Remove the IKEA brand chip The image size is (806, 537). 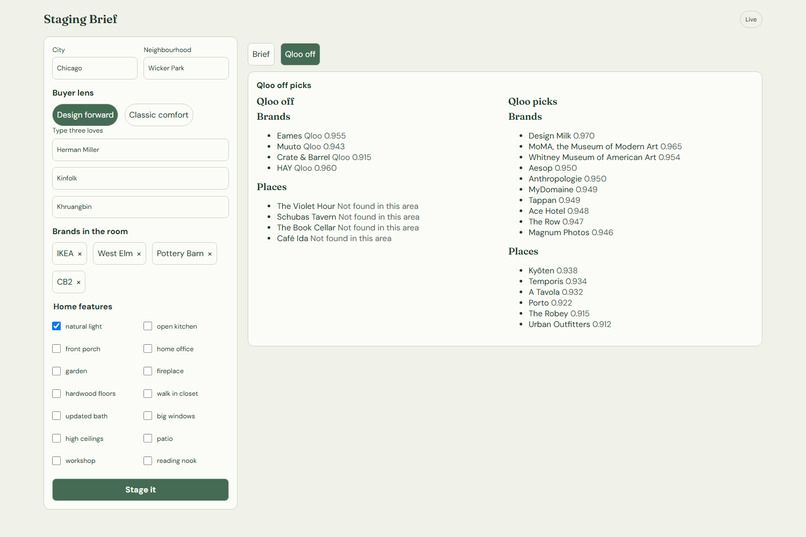coord(80,254)
